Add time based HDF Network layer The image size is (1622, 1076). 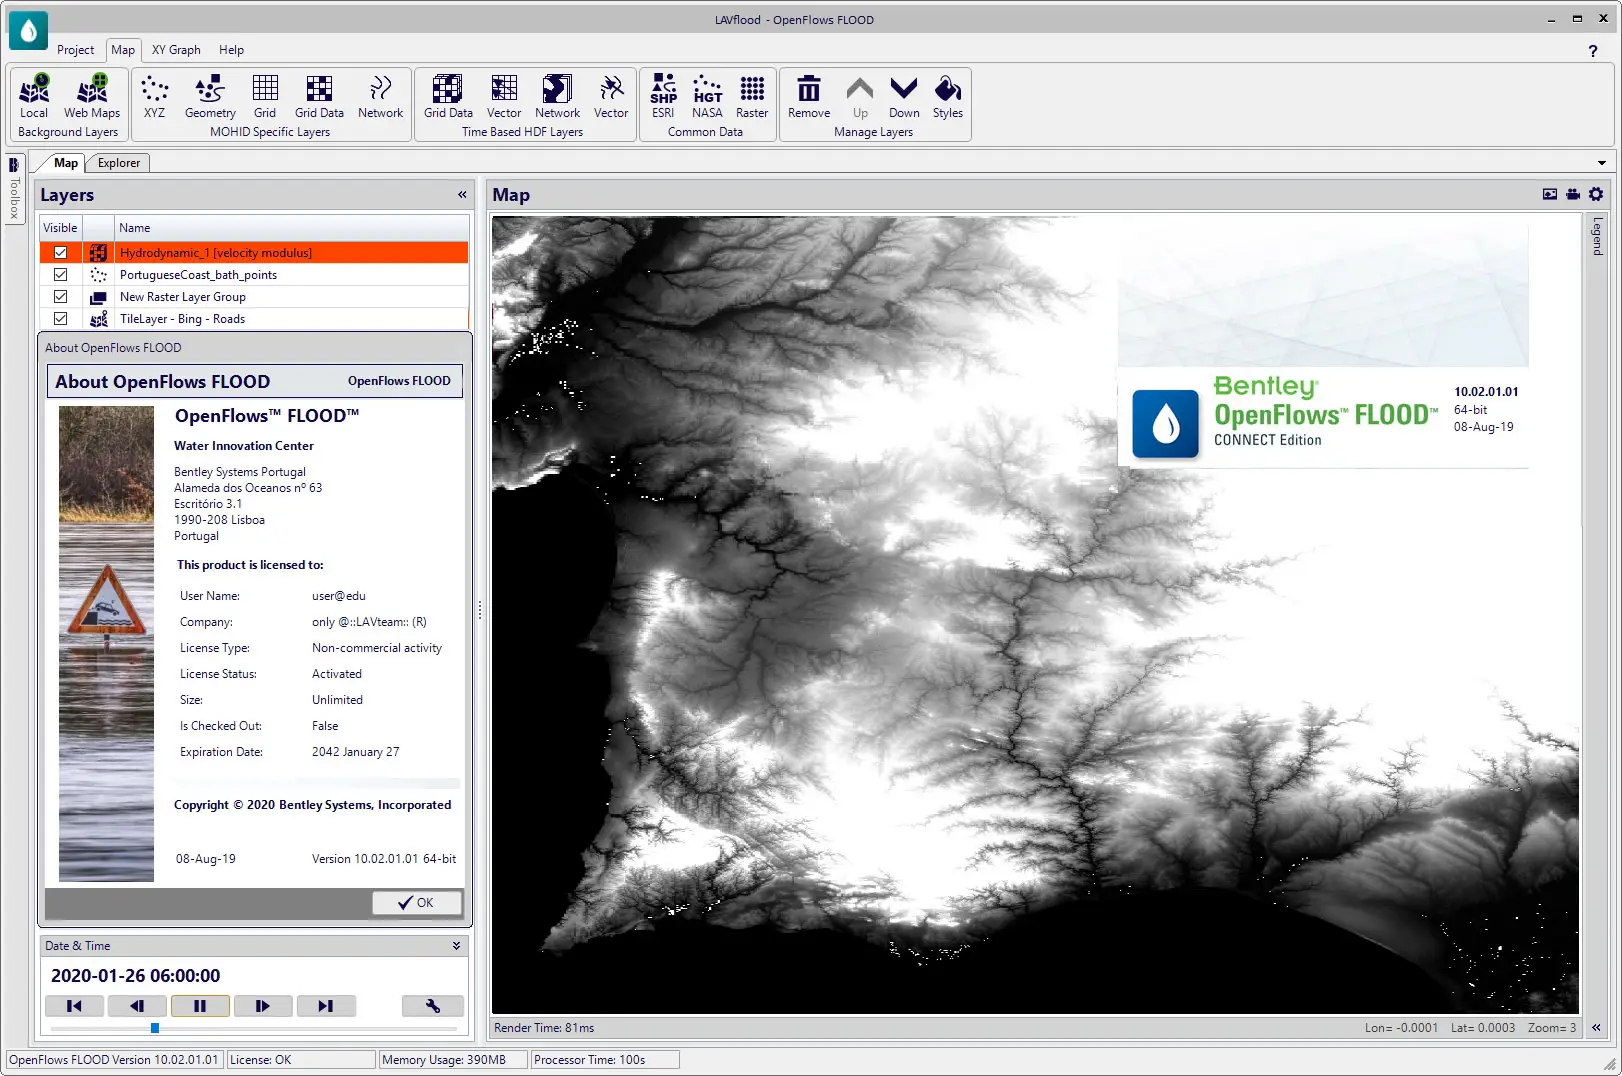pyautogui.click(x=557, y=97)
